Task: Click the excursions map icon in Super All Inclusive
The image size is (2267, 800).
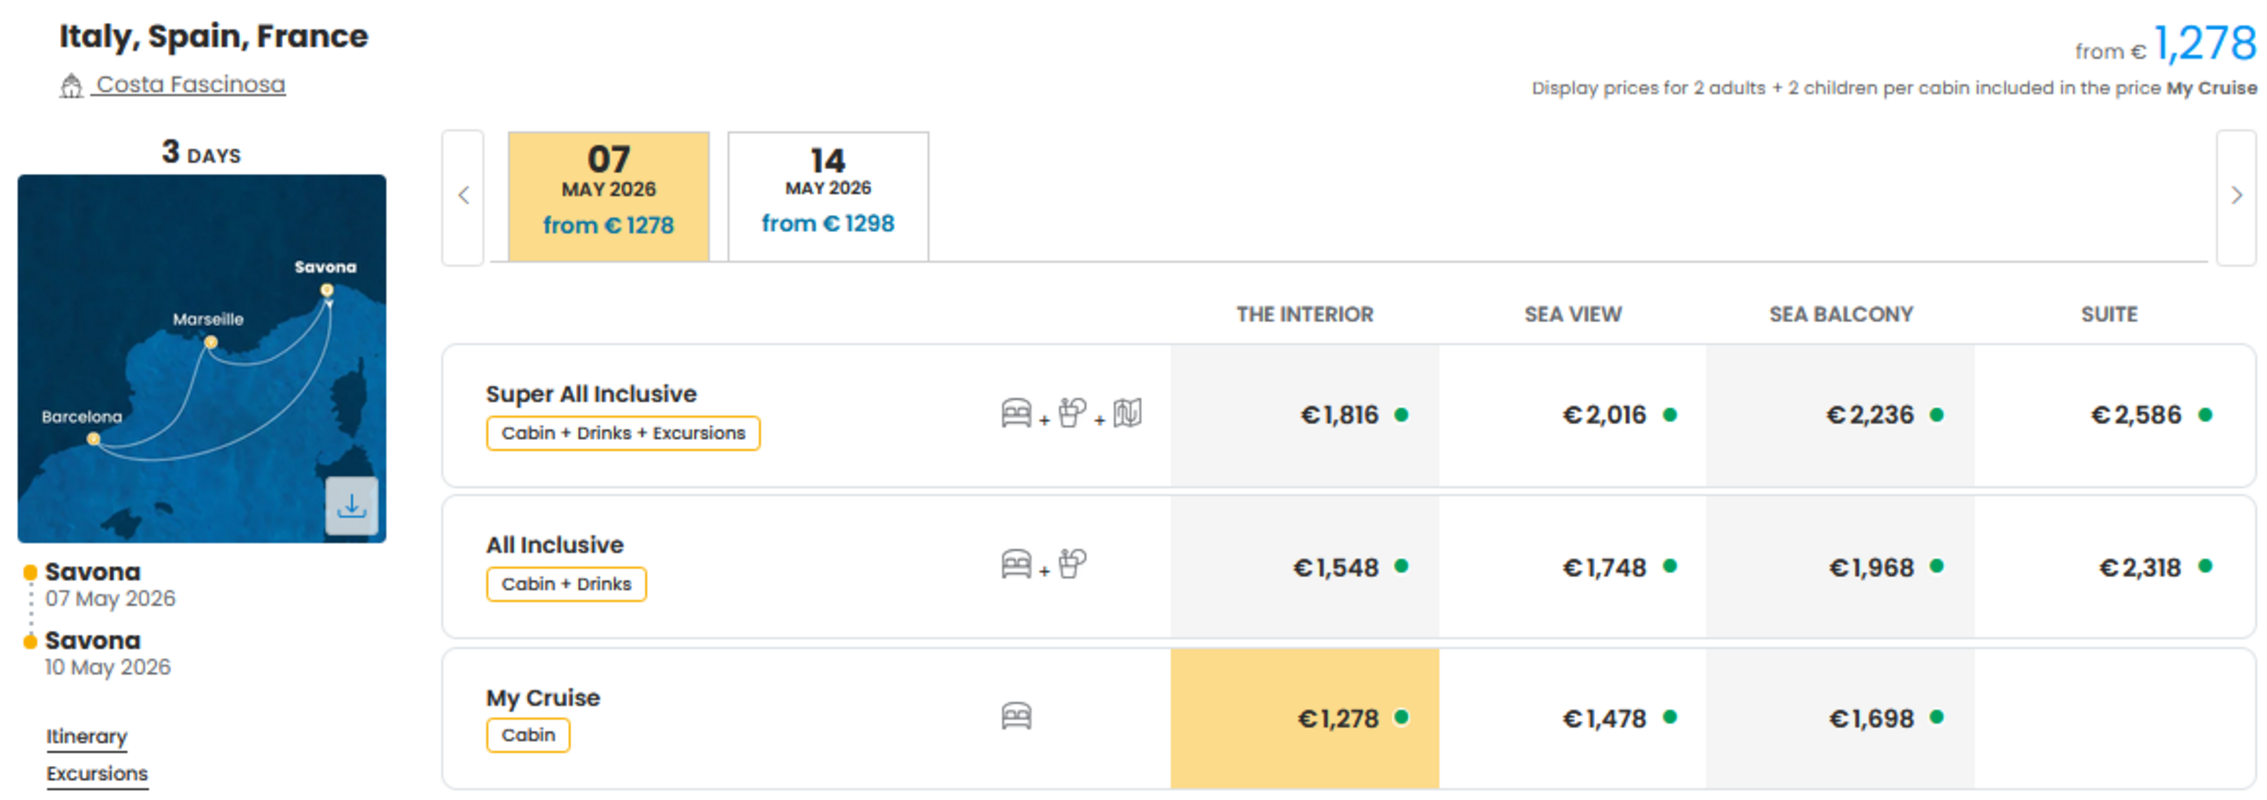Action: [x=1127, y=413]
